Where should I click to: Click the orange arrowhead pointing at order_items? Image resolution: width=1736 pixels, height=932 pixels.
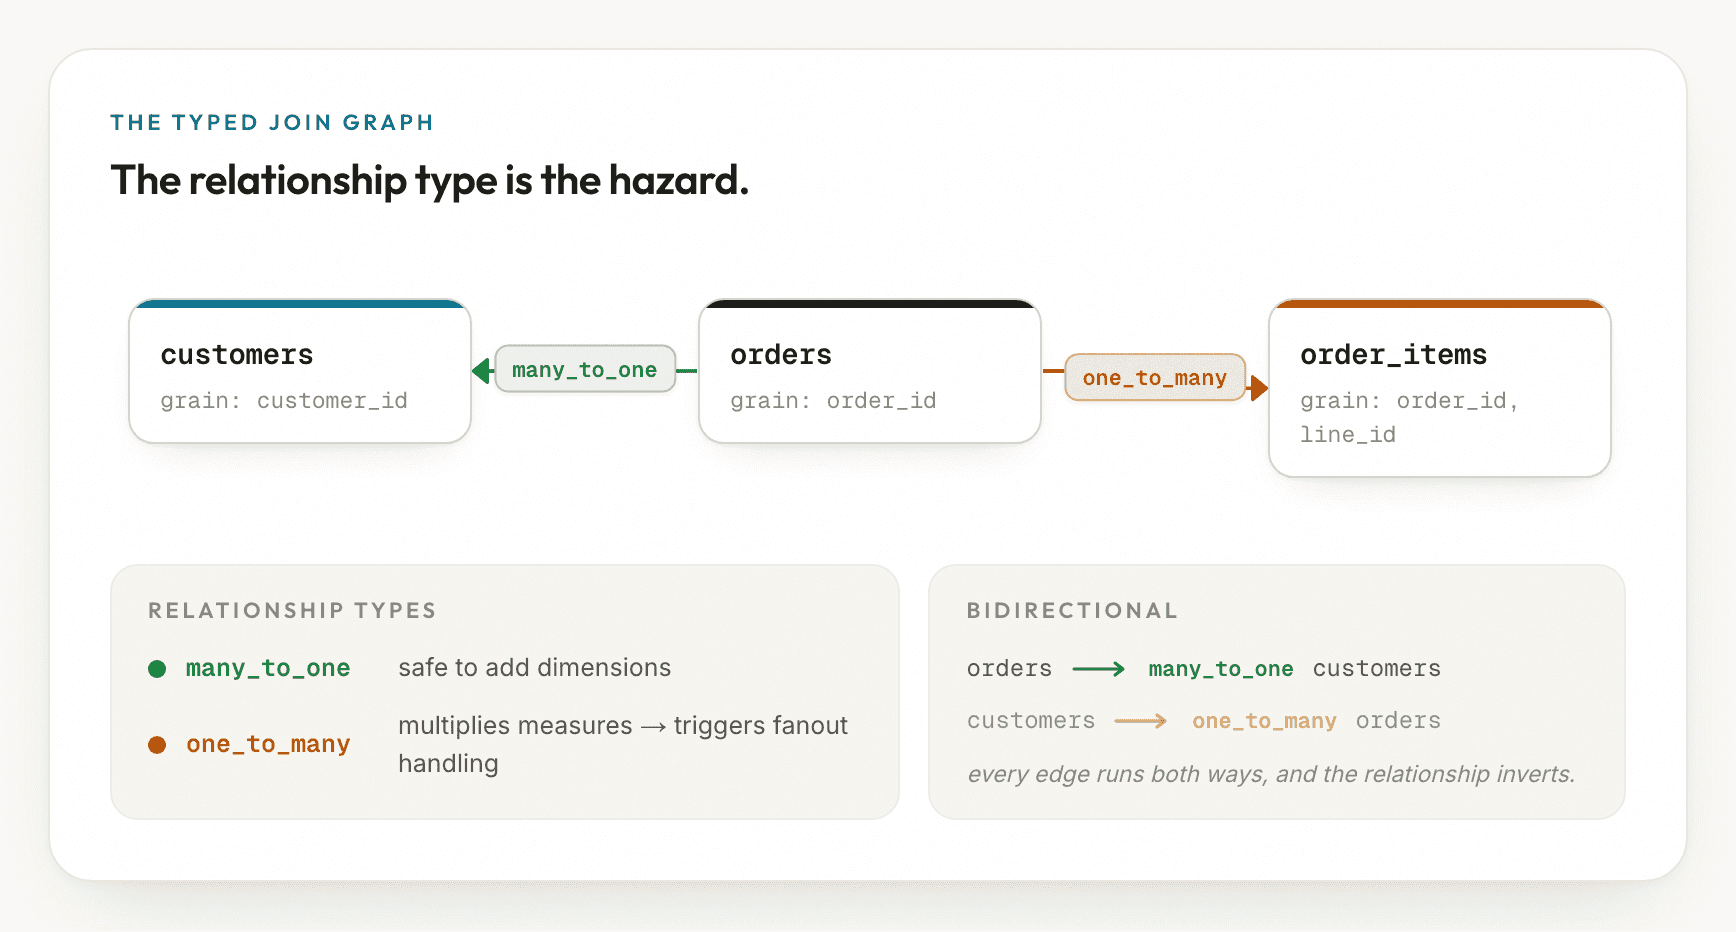click(1258, 388)
